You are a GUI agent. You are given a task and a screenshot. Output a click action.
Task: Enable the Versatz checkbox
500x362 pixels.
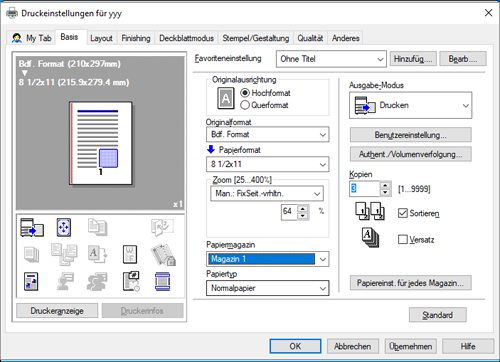click(x=403, y=239)
